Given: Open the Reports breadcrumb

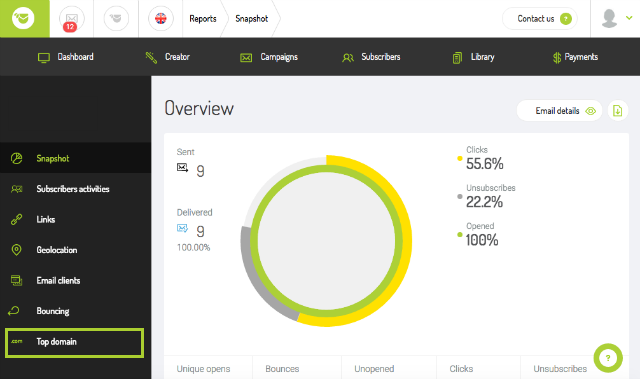Looking at the screenshot, I should click(x=203, y=19).
